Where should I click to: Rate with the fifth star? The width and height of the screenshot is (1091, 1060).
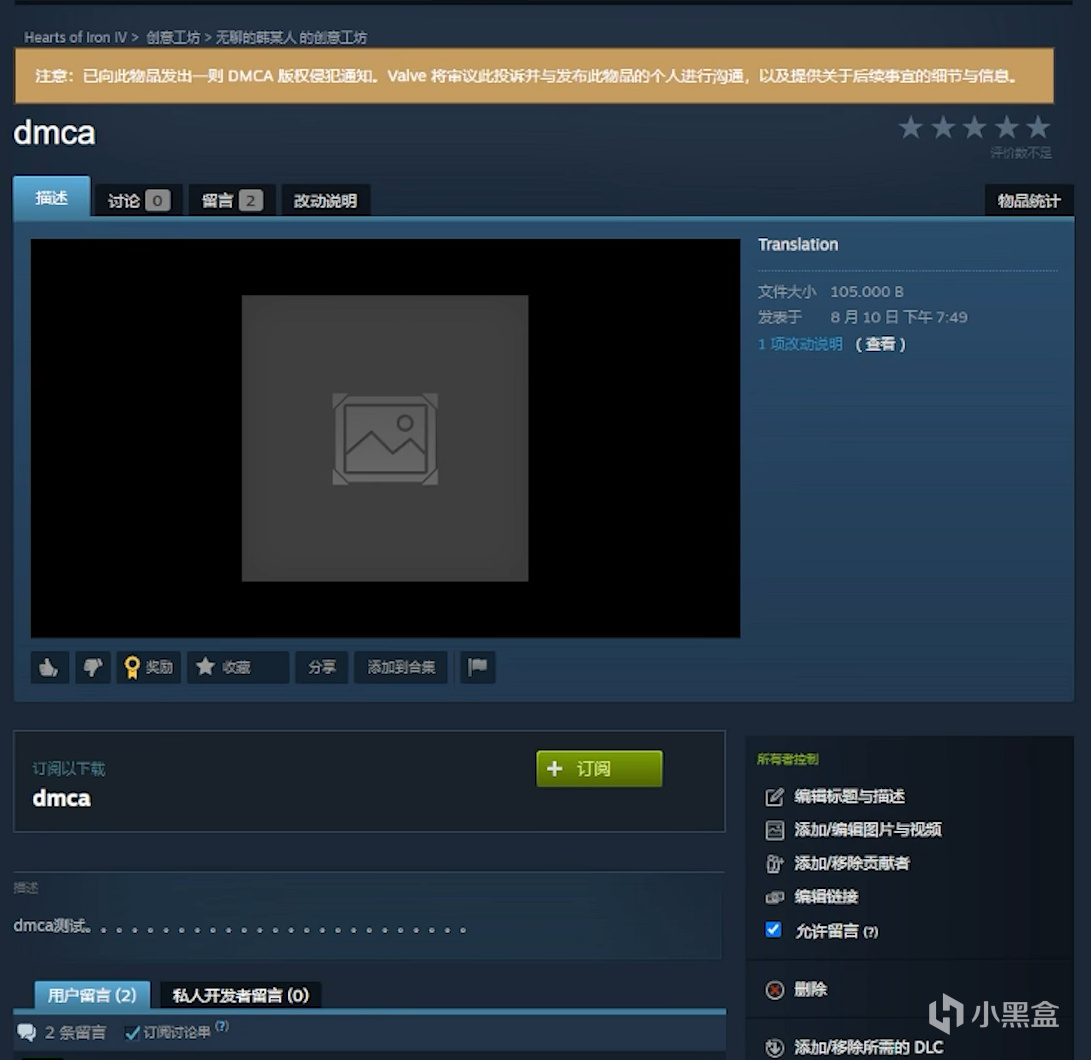tap(1038, 127)
